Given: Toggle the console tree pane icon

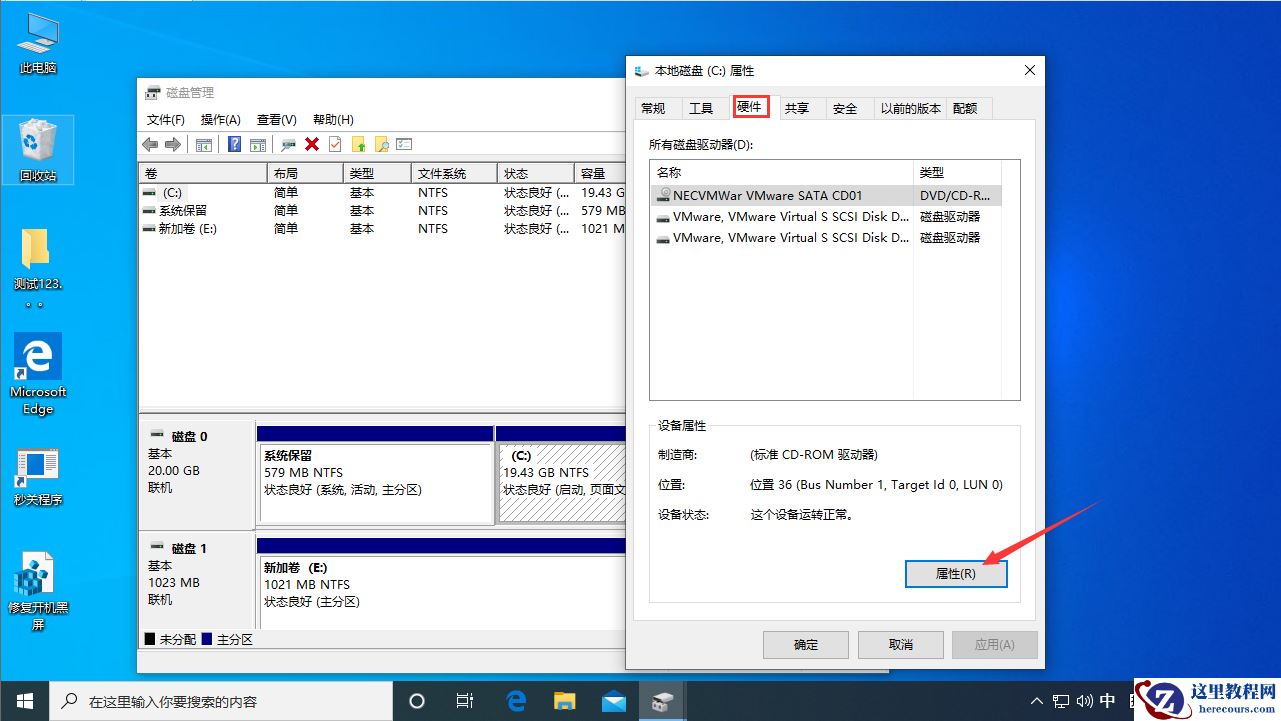Looking at the screenshot, I should click(x=203, y=144).
